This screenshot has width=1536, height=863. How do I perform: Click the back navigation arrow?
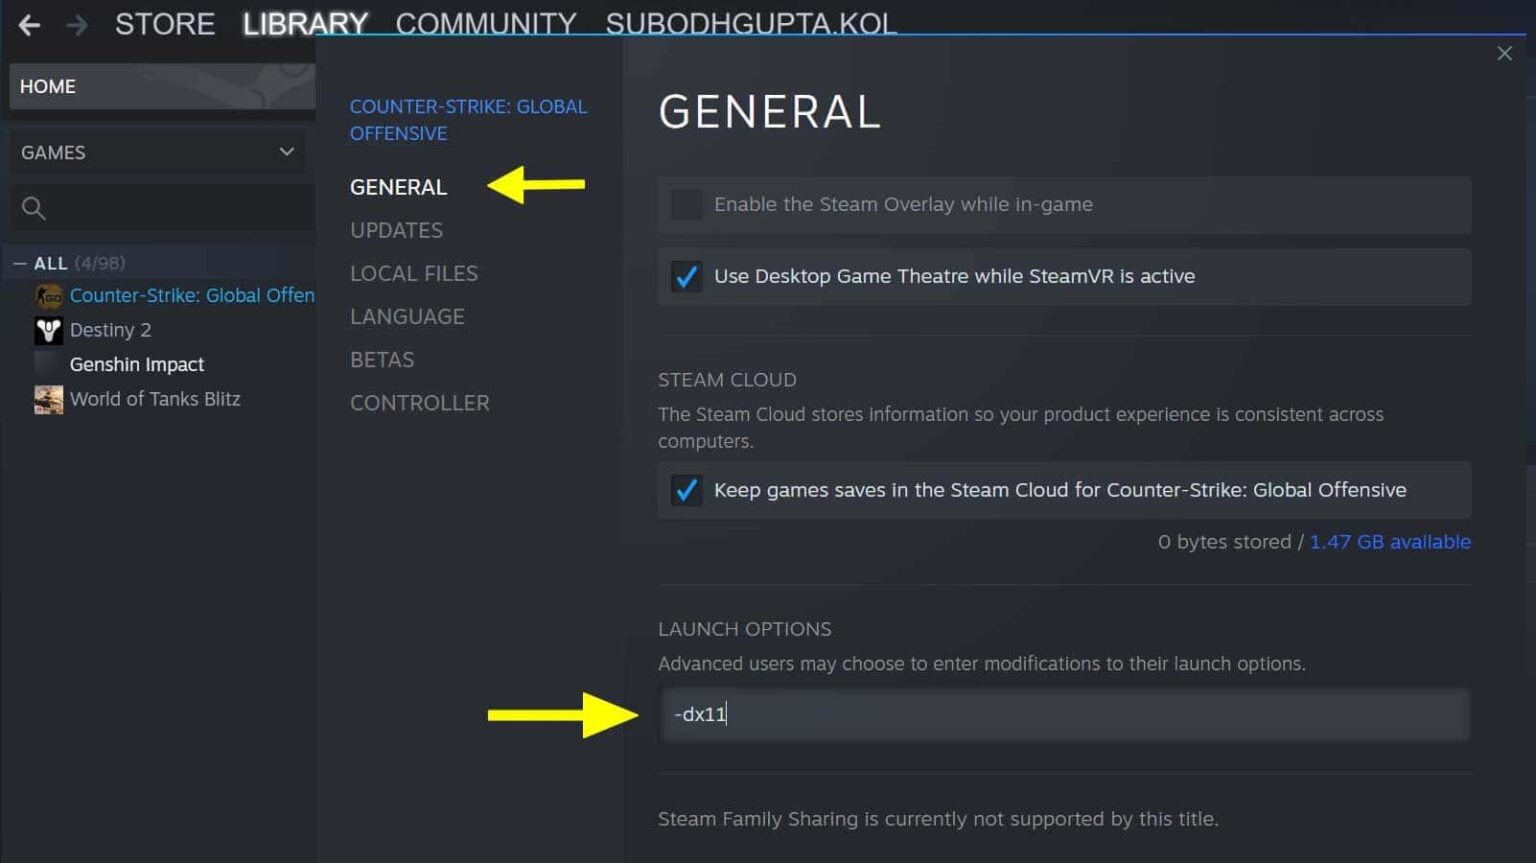(28, 24)
